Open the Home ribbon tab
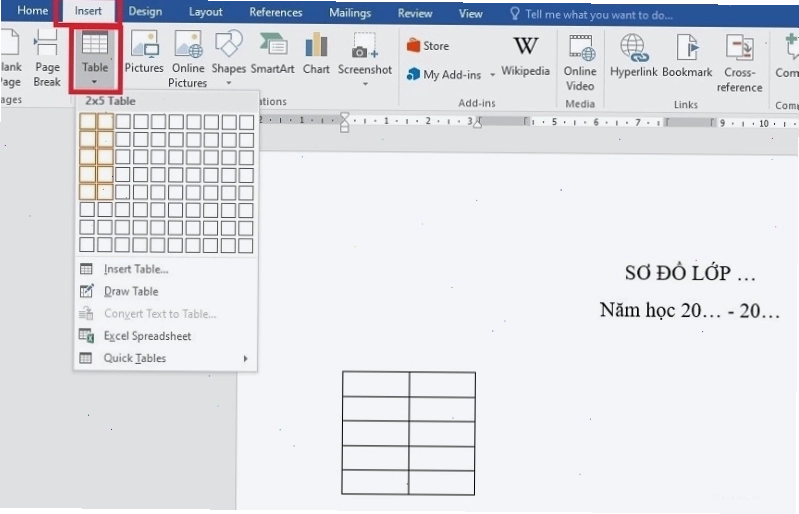 coord(33,11)
